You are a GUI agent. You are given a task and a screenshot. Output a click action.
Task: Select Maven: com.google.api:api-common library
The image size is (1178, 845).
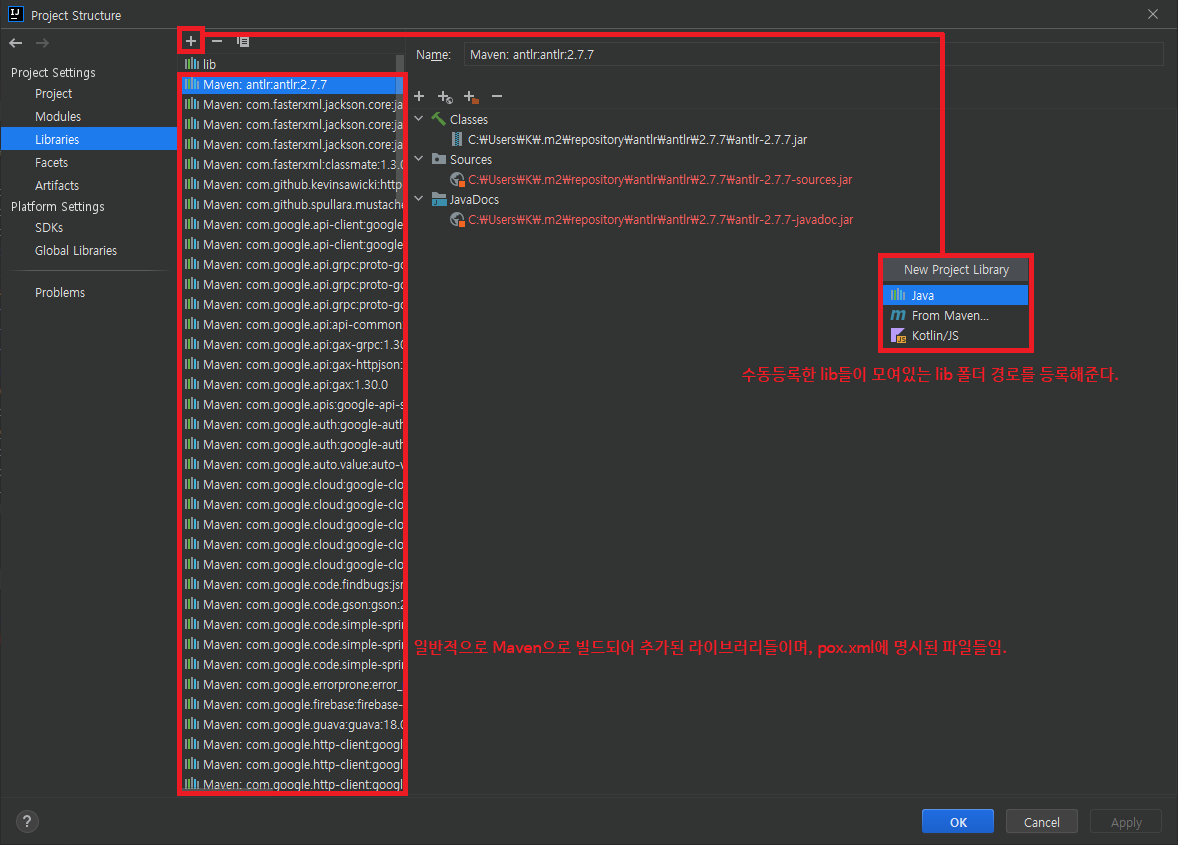[291, 324]
